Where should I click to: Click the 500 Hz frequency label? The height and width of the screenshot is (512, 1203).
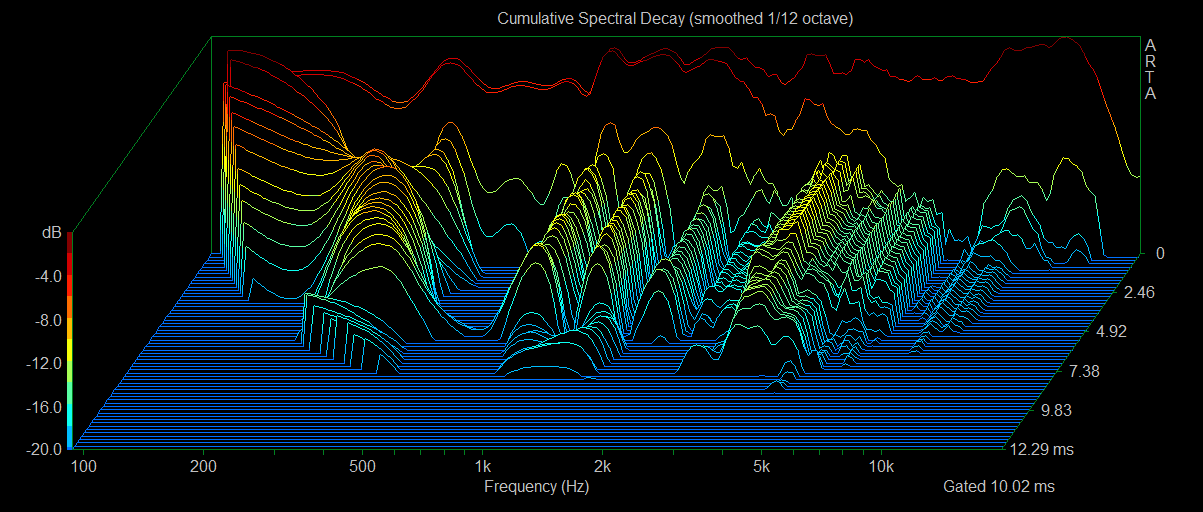tap(362, 467)
